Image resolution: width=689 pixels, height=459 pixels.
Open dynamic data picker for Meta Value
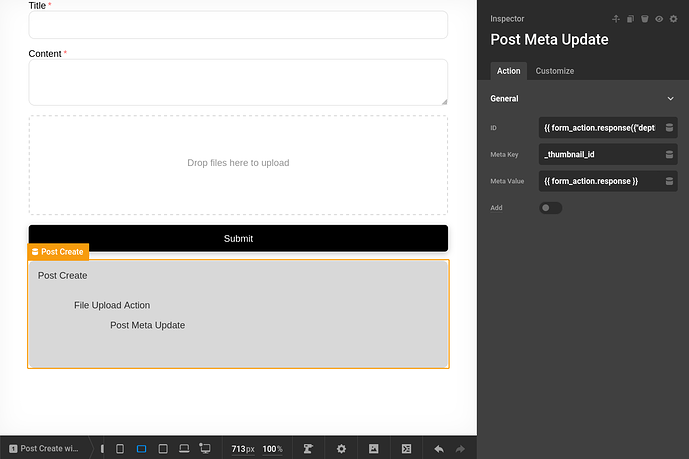[669, 181]
